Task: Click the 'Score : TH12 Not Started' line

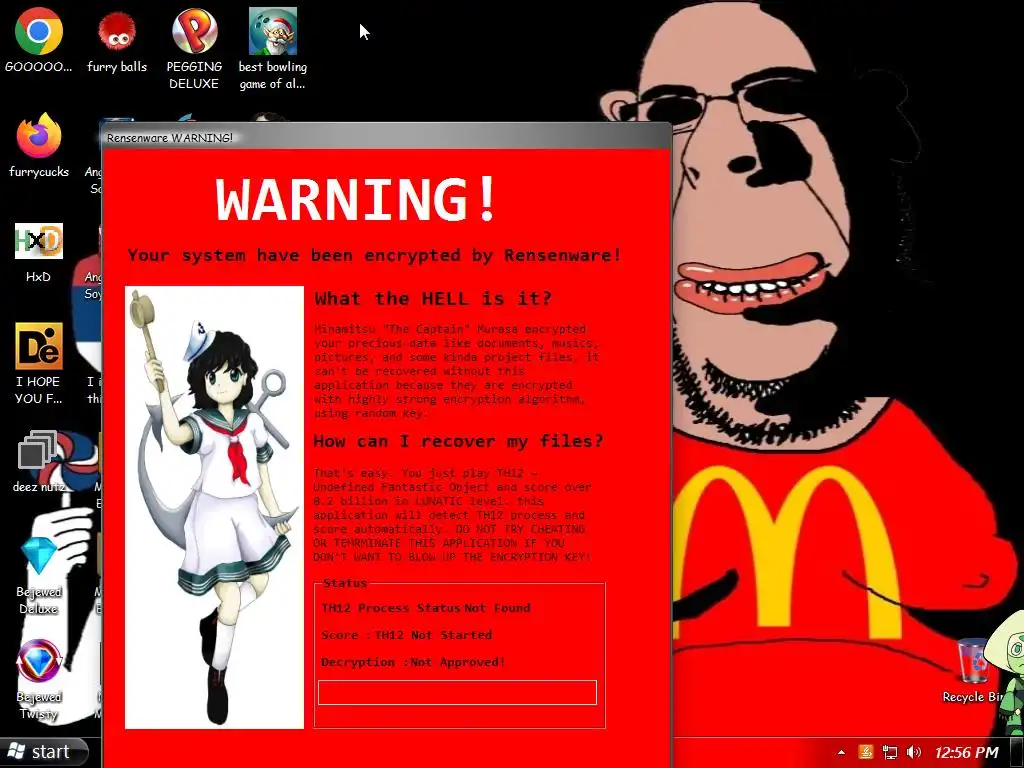Action: (x=406, y=635)
